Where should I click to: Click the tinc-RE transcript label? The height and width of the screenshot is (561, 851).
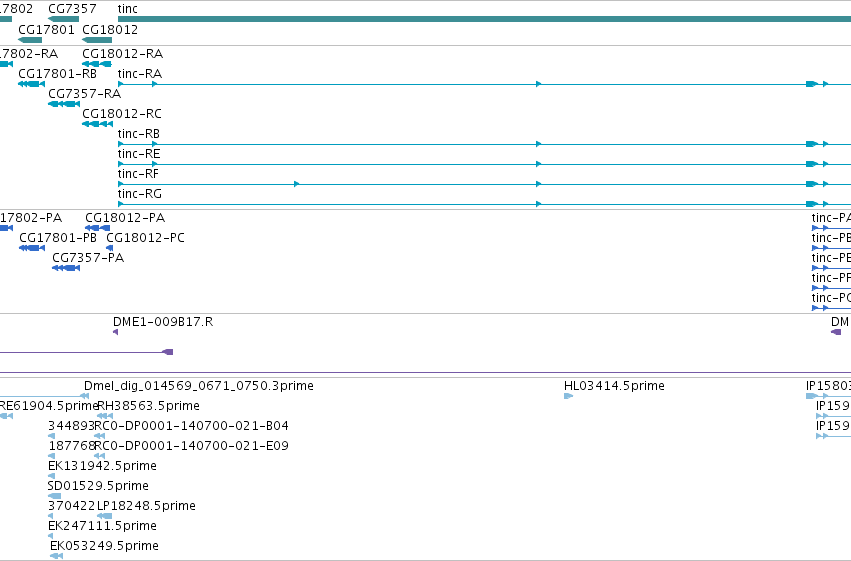(139, 154)
